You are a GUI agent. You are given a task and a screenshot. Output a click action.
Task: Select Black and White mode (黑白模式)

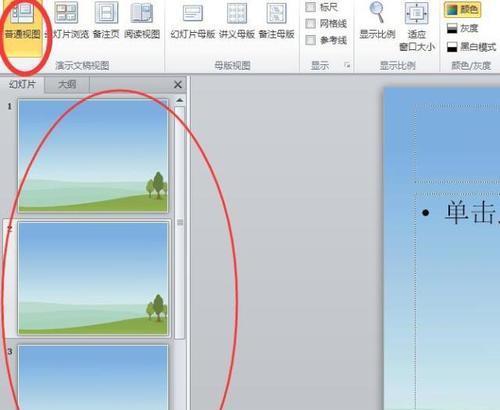pos(471,47)
